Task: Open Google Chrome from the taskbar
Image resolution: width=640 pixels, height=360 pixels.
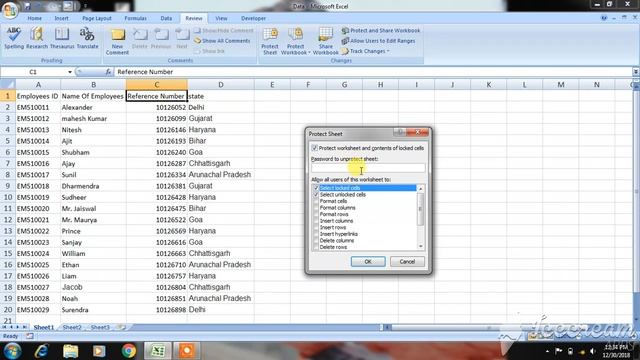Action: click(x=129, y=351)
